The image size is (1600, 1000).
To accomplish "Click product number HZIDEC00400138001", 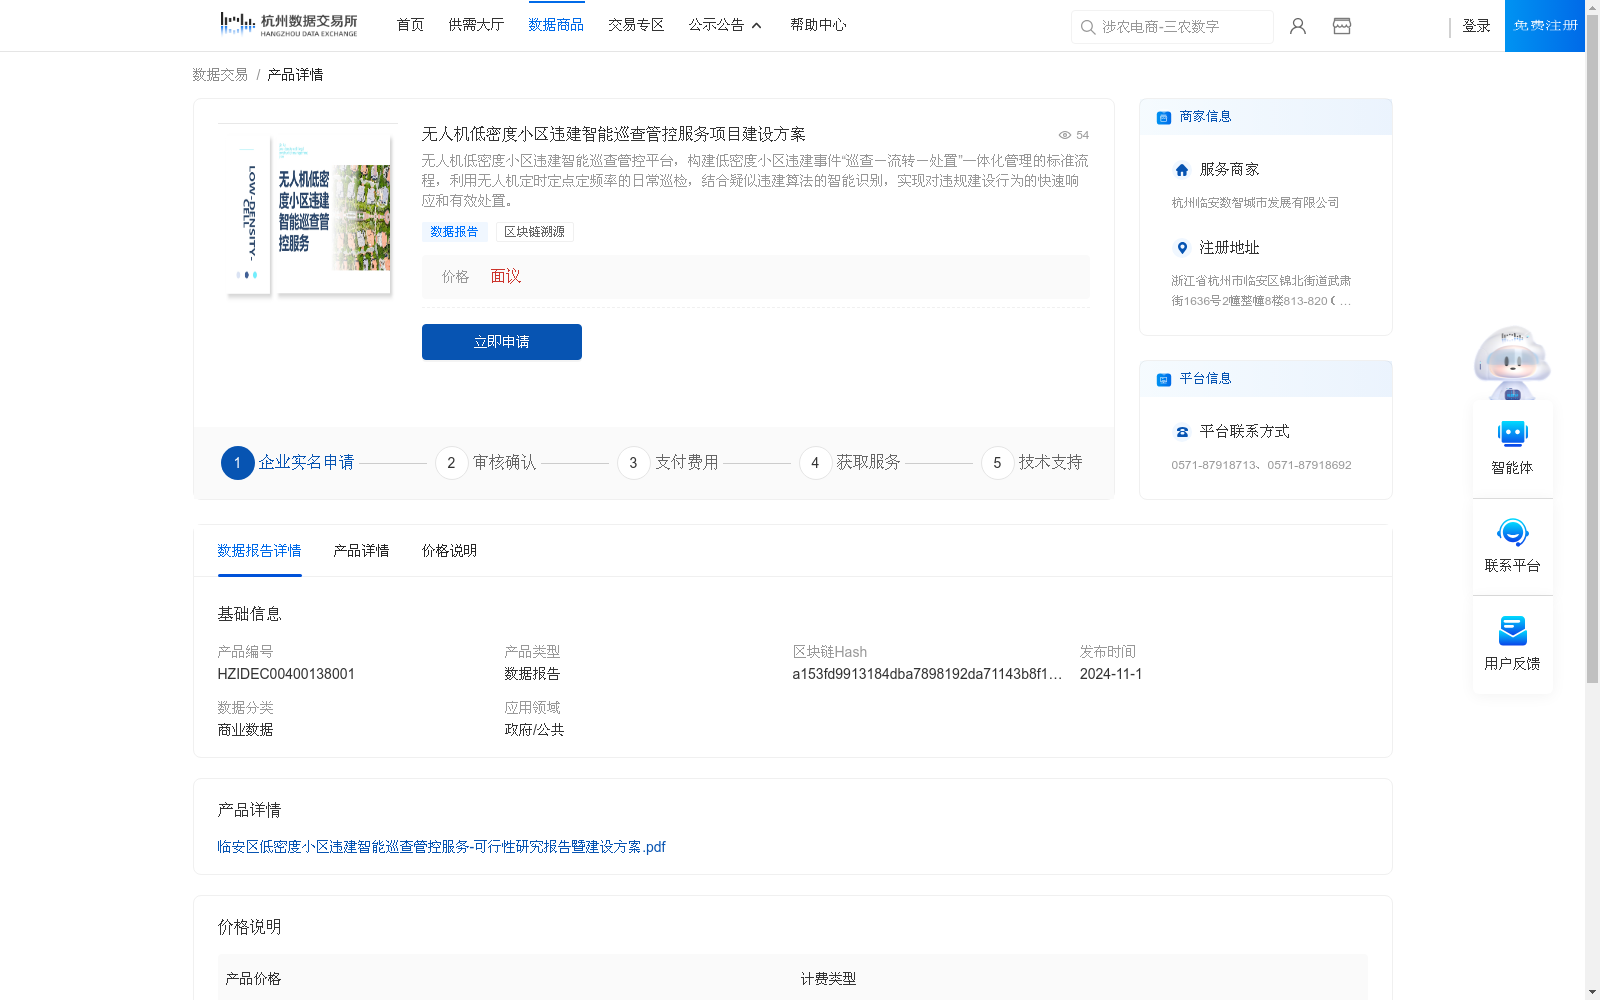I will tap(286, 674).
